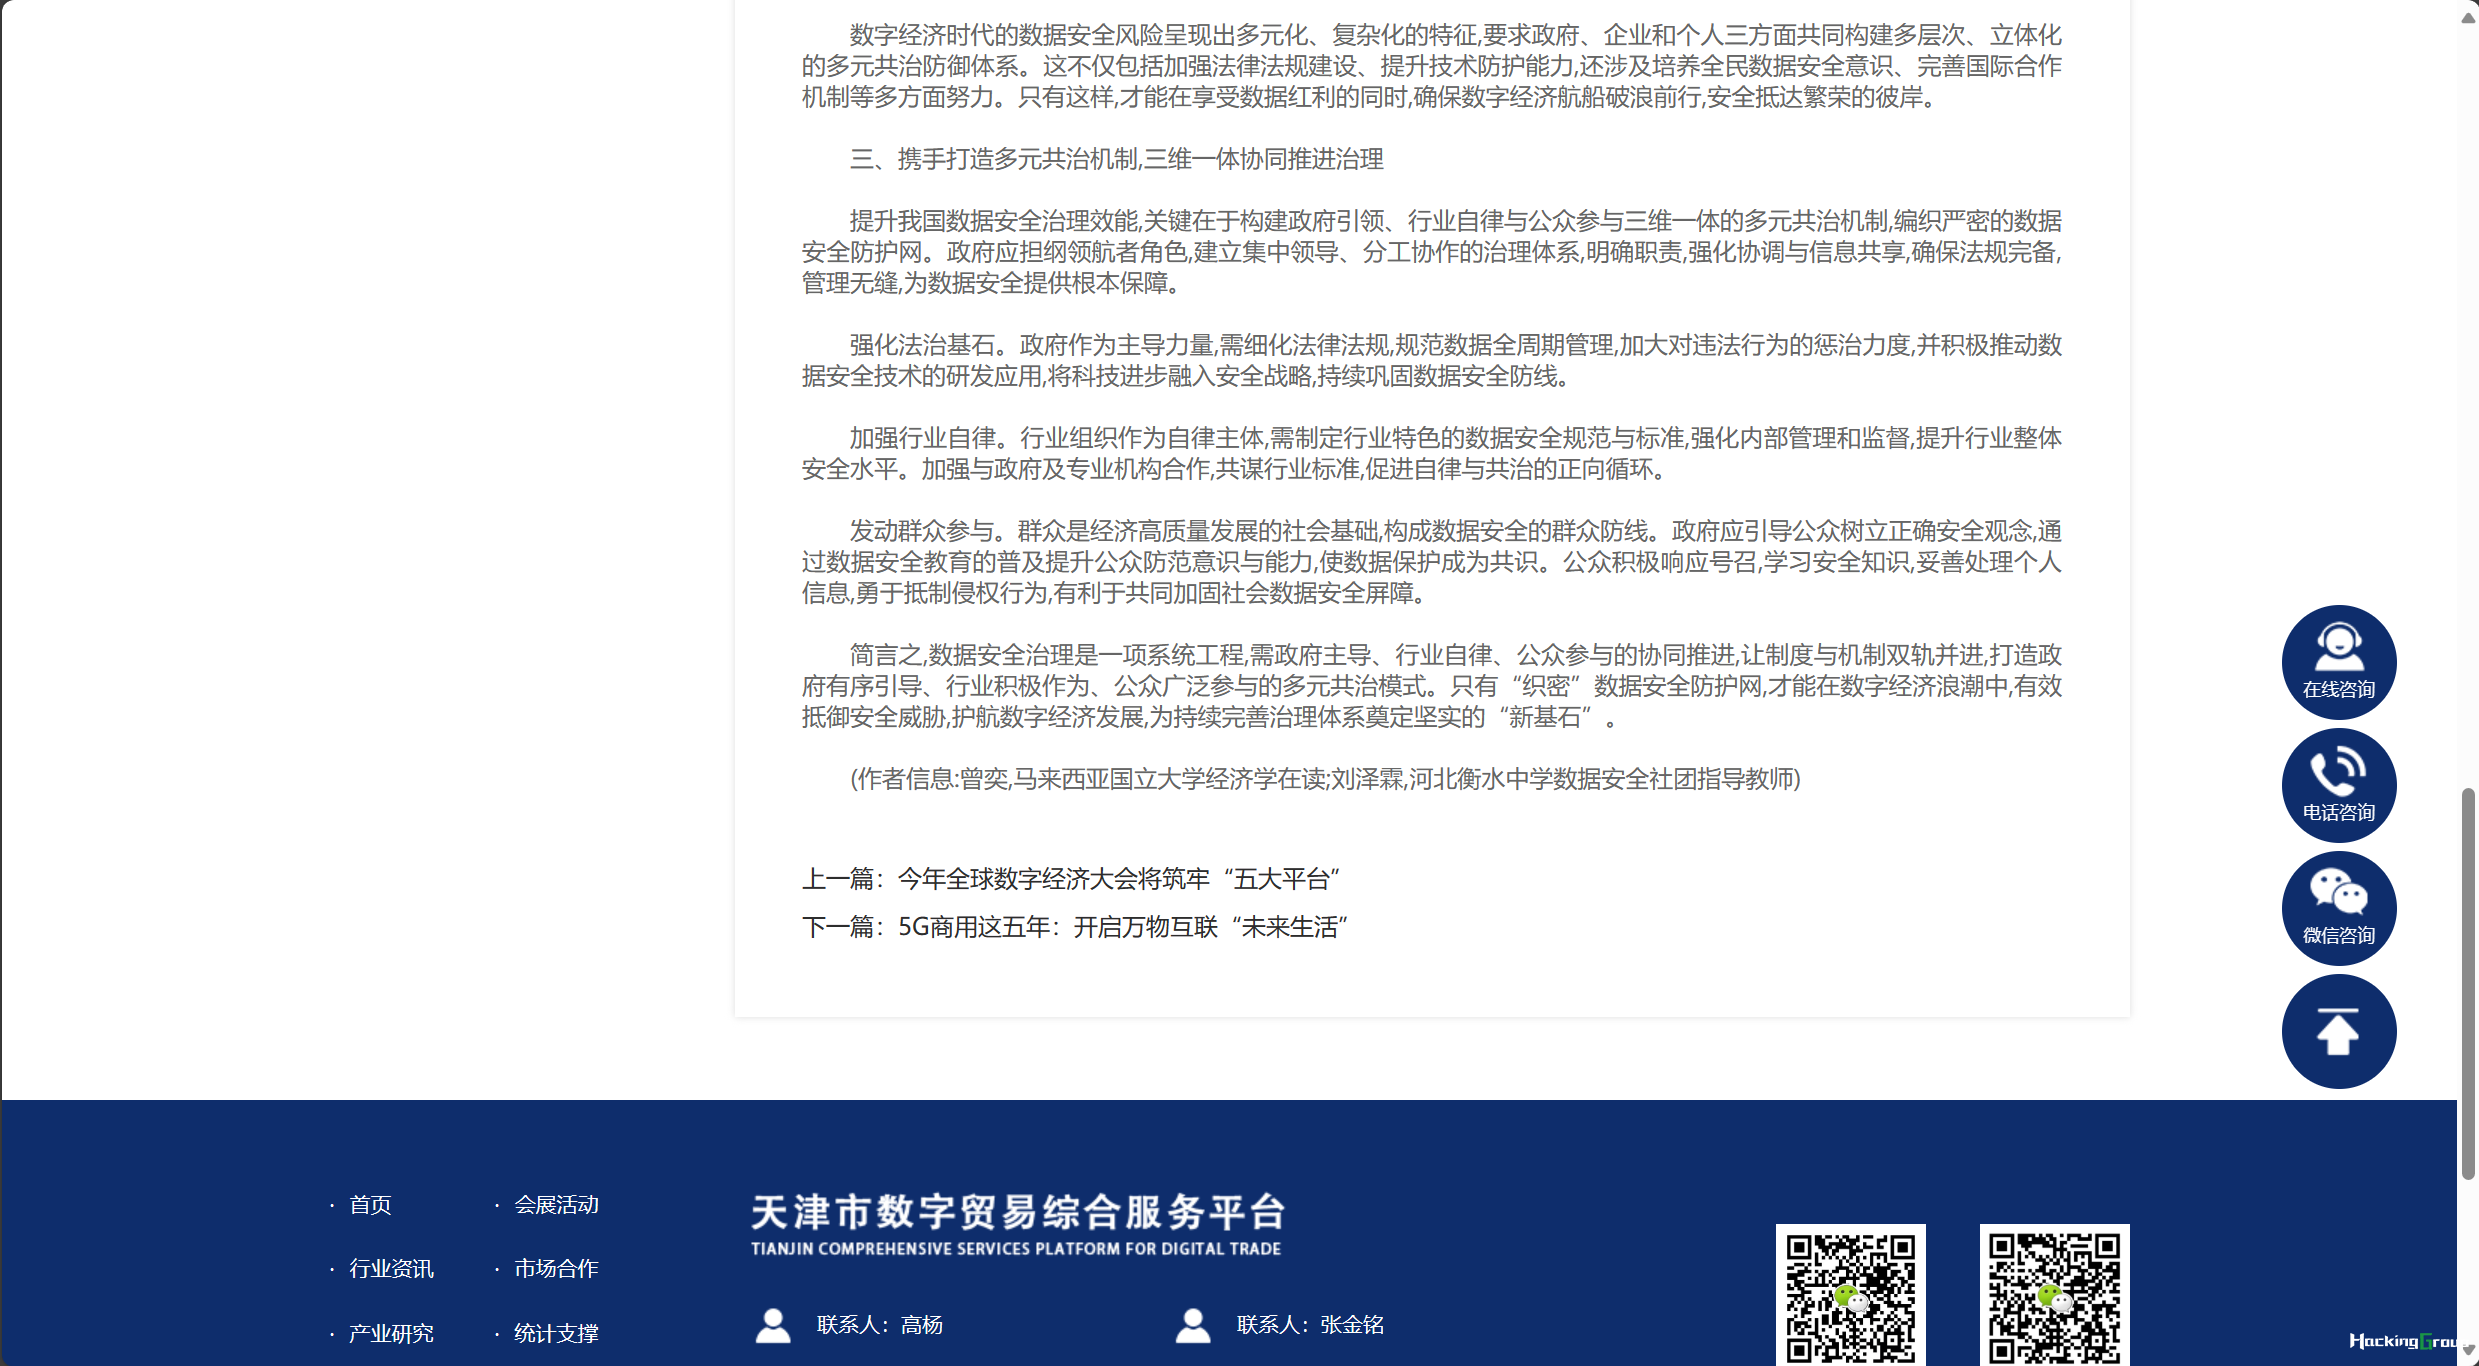Click the first footer QR code
This screenshot has height=1366, width=2479.
(x=1850, y=1296)
